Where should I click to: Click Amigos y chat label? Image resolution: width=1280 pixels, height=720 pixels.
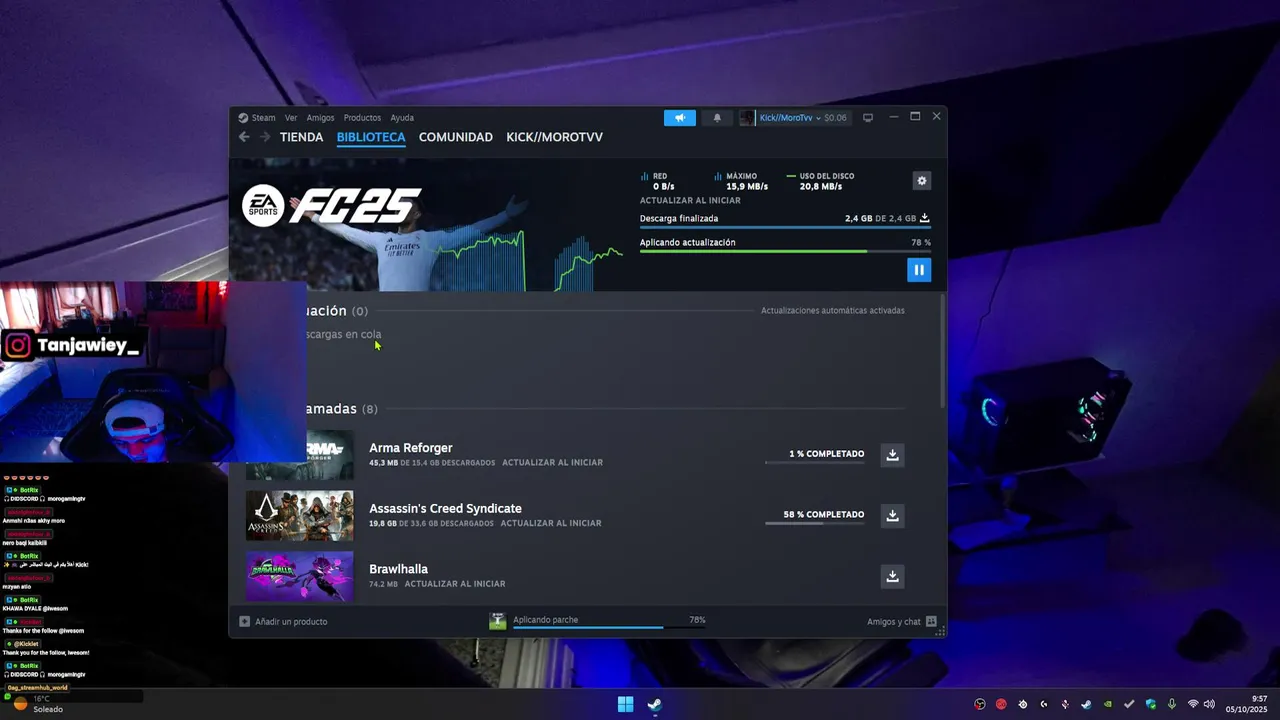coord(894,621)
